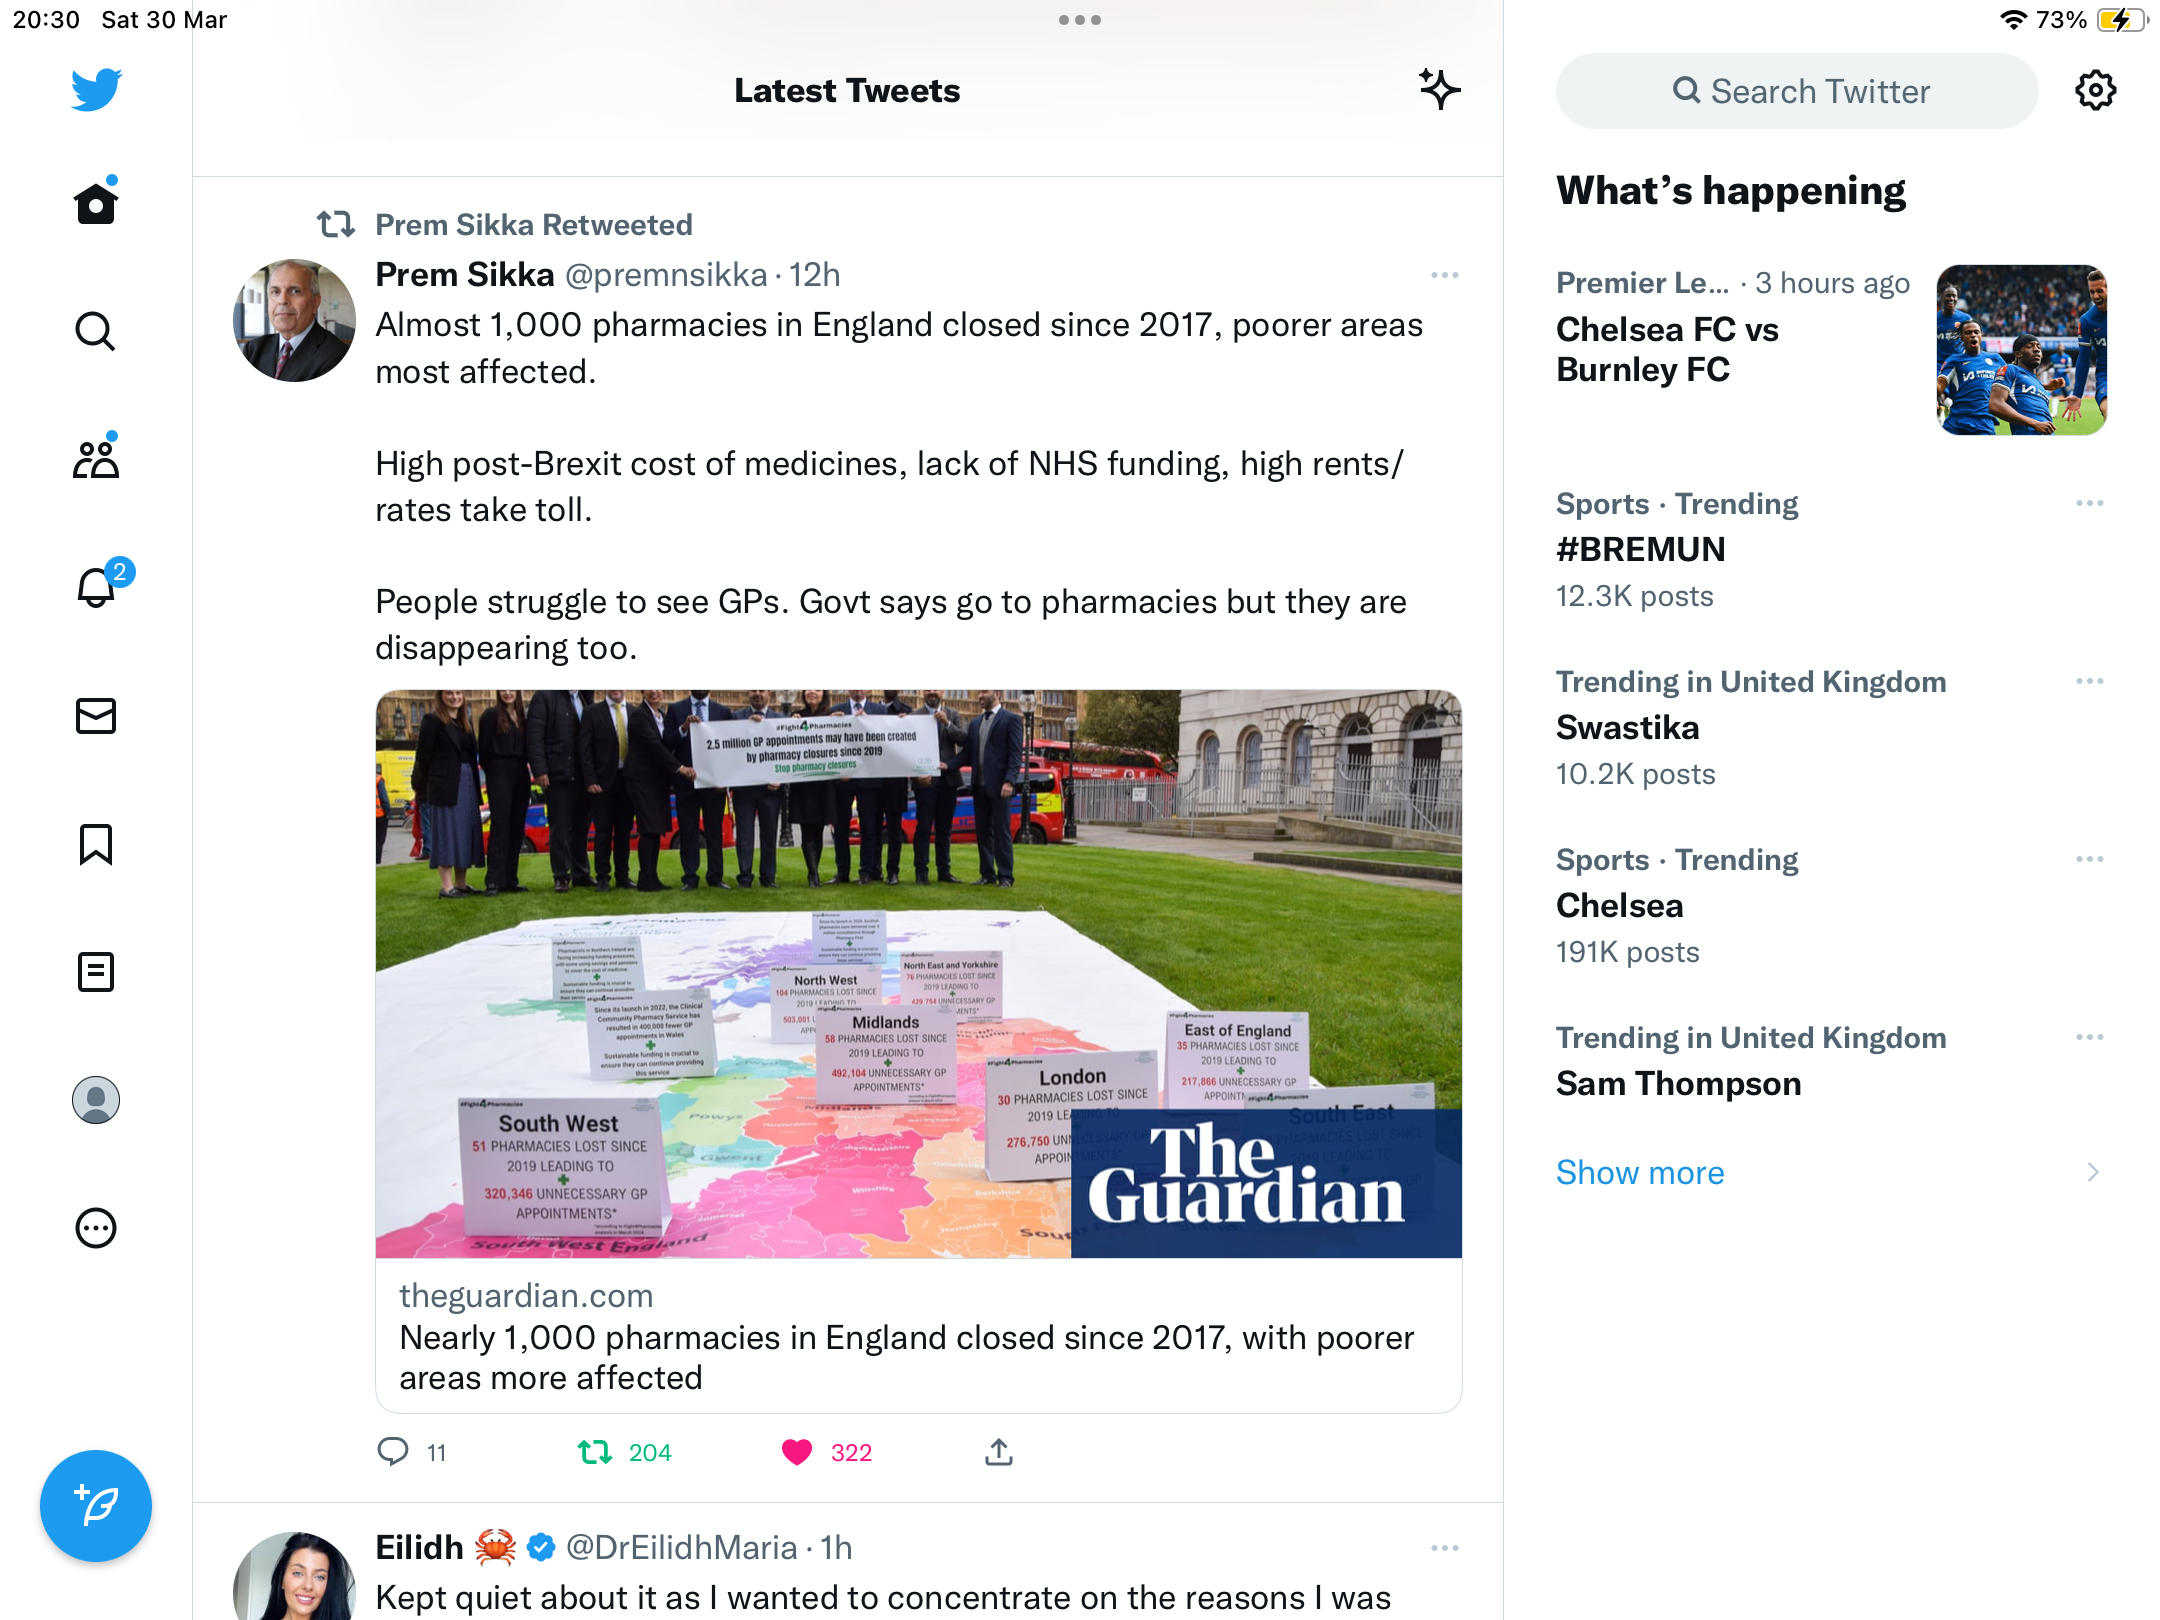Open options for #BREMUN trend
The width and height of the screenshot is (2160, 1620).
(2089, 503)
